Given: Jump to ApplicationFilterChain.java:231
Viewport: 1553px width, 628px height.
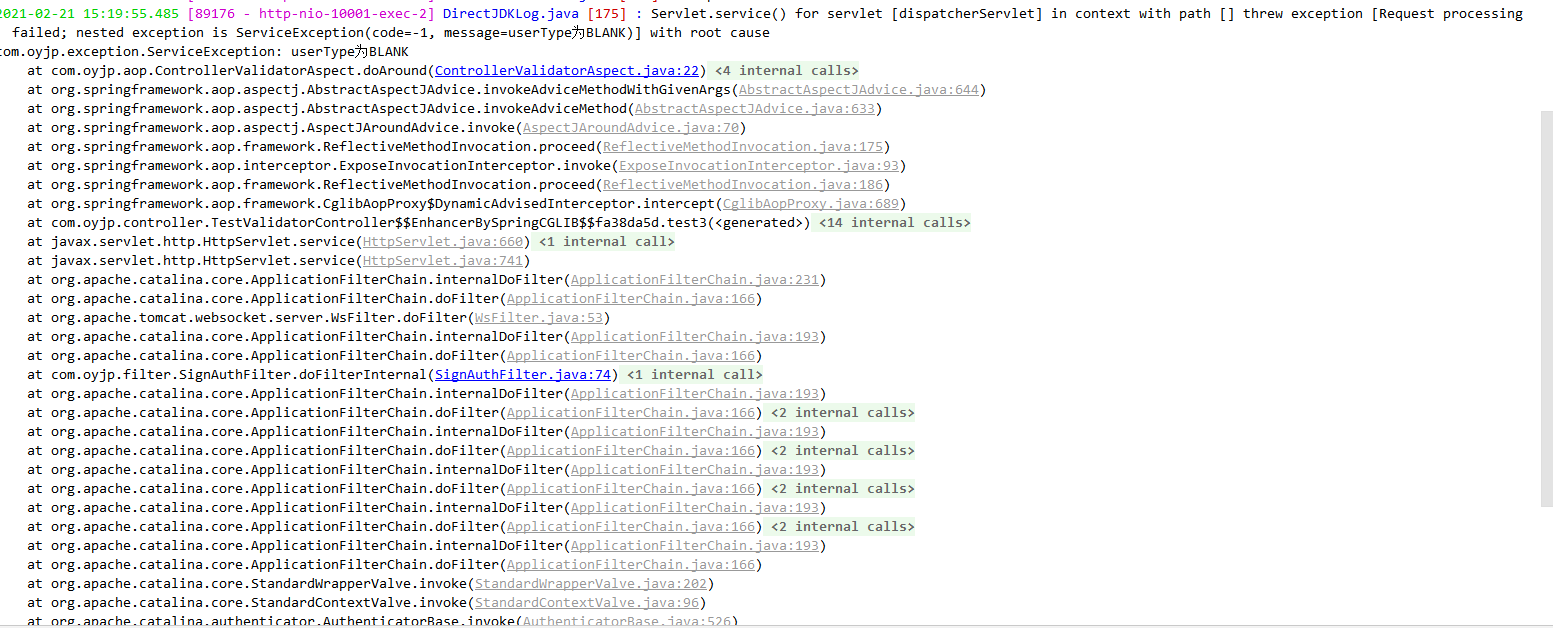Looking at the screenshot, I should 694,280.
